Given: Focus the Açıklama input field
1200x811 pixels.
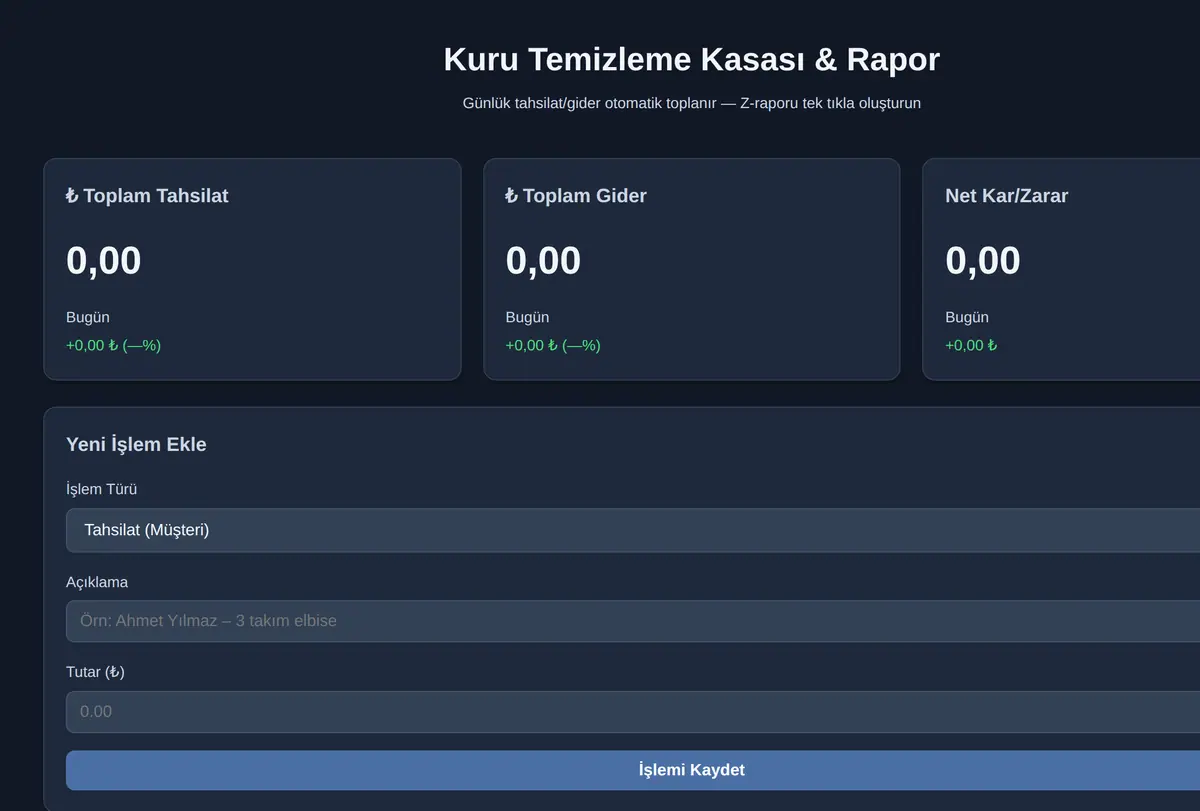Looking at the screenshot, I should point(633,621).
